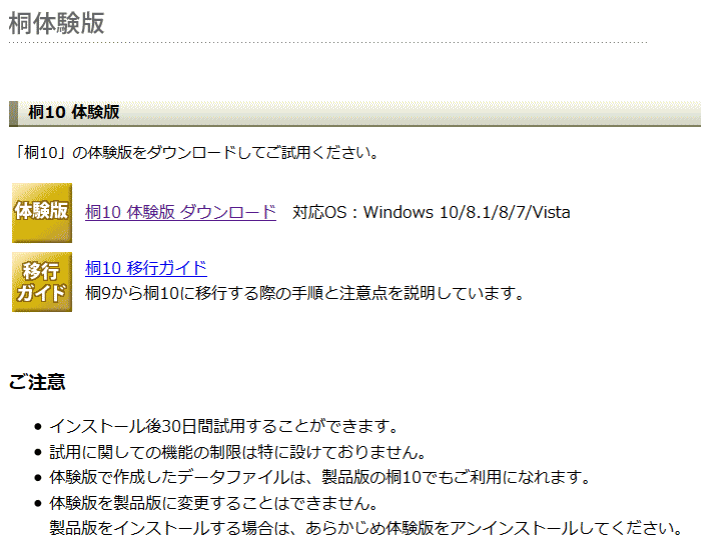
Task: Click the 桐10 体験版 section heading
Action: point(74,112)
